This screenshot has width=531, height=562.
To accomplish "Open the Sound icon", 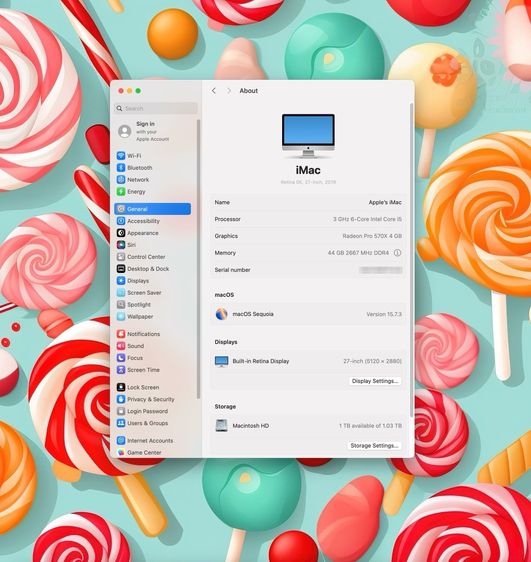I will click(121, 346).
